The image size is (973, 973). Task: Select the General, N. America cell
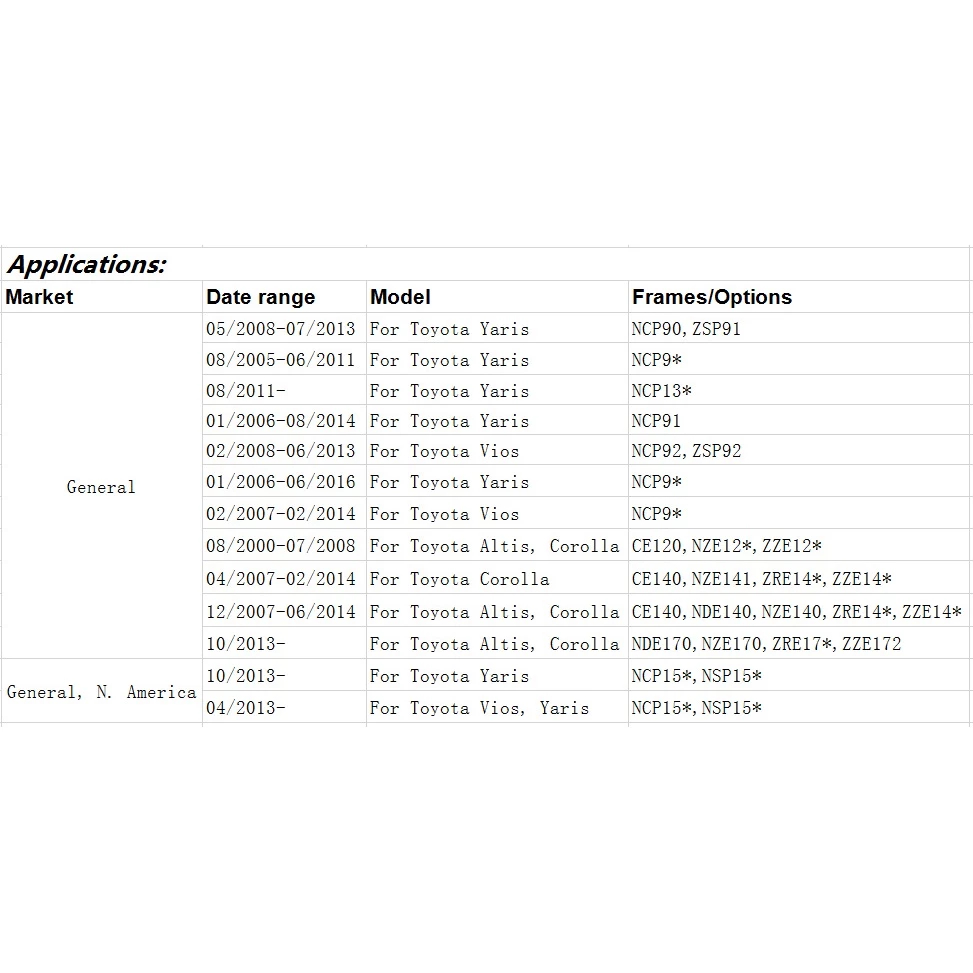102,691
